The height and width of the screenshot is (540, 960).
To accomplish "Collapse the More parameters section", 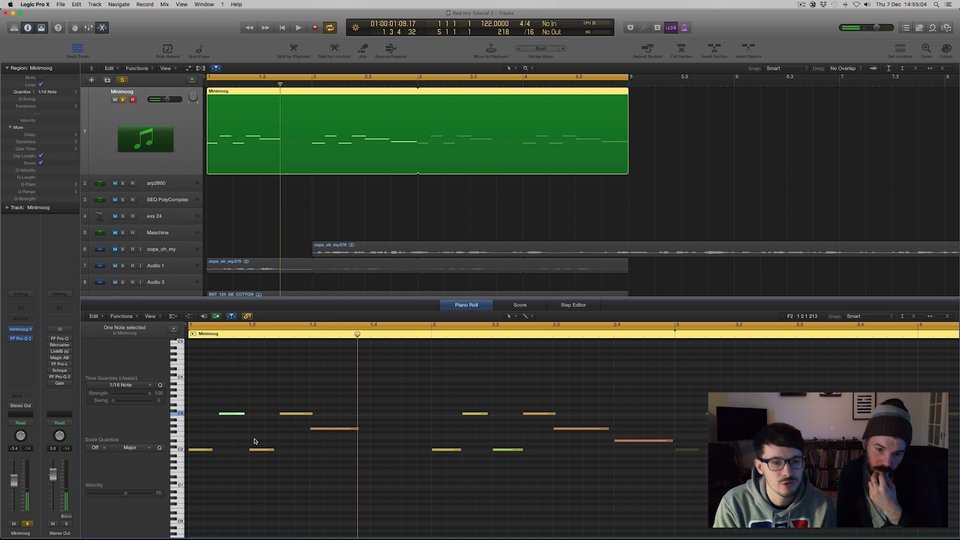I will (x=10, y=127).
